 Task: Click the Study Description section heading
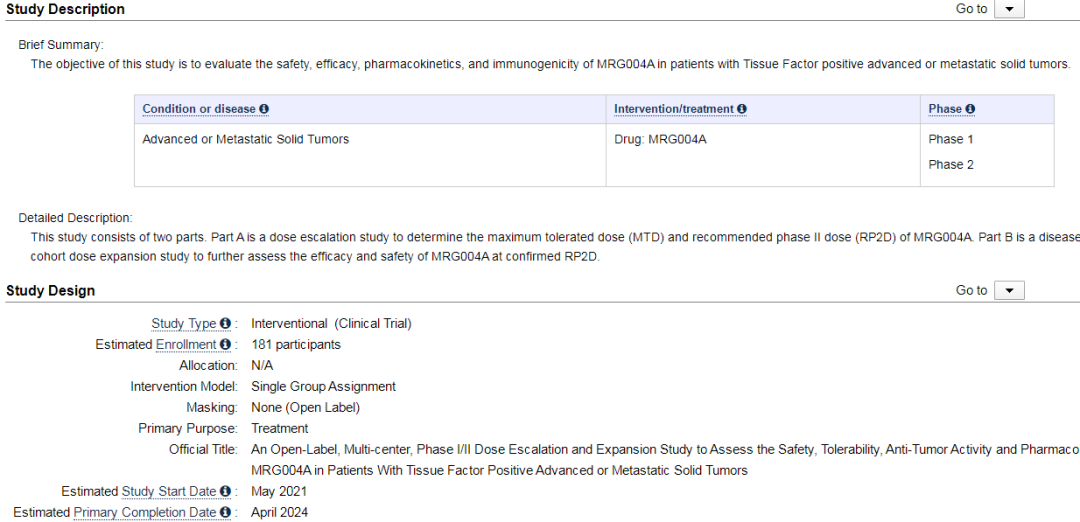click(x=66, y=9)
